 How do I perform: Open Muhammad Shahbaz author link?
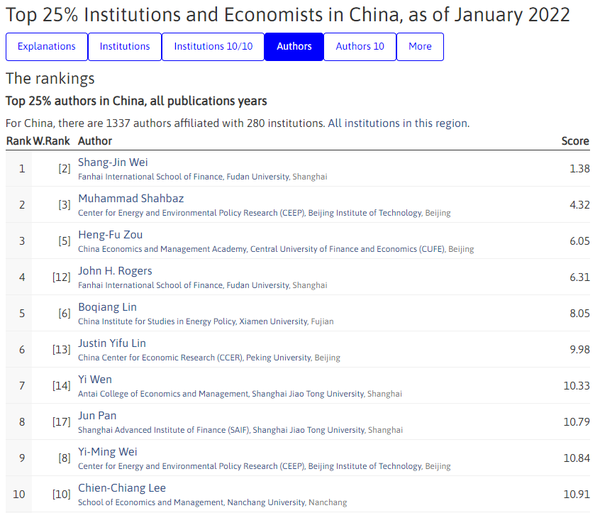(131, 198)
